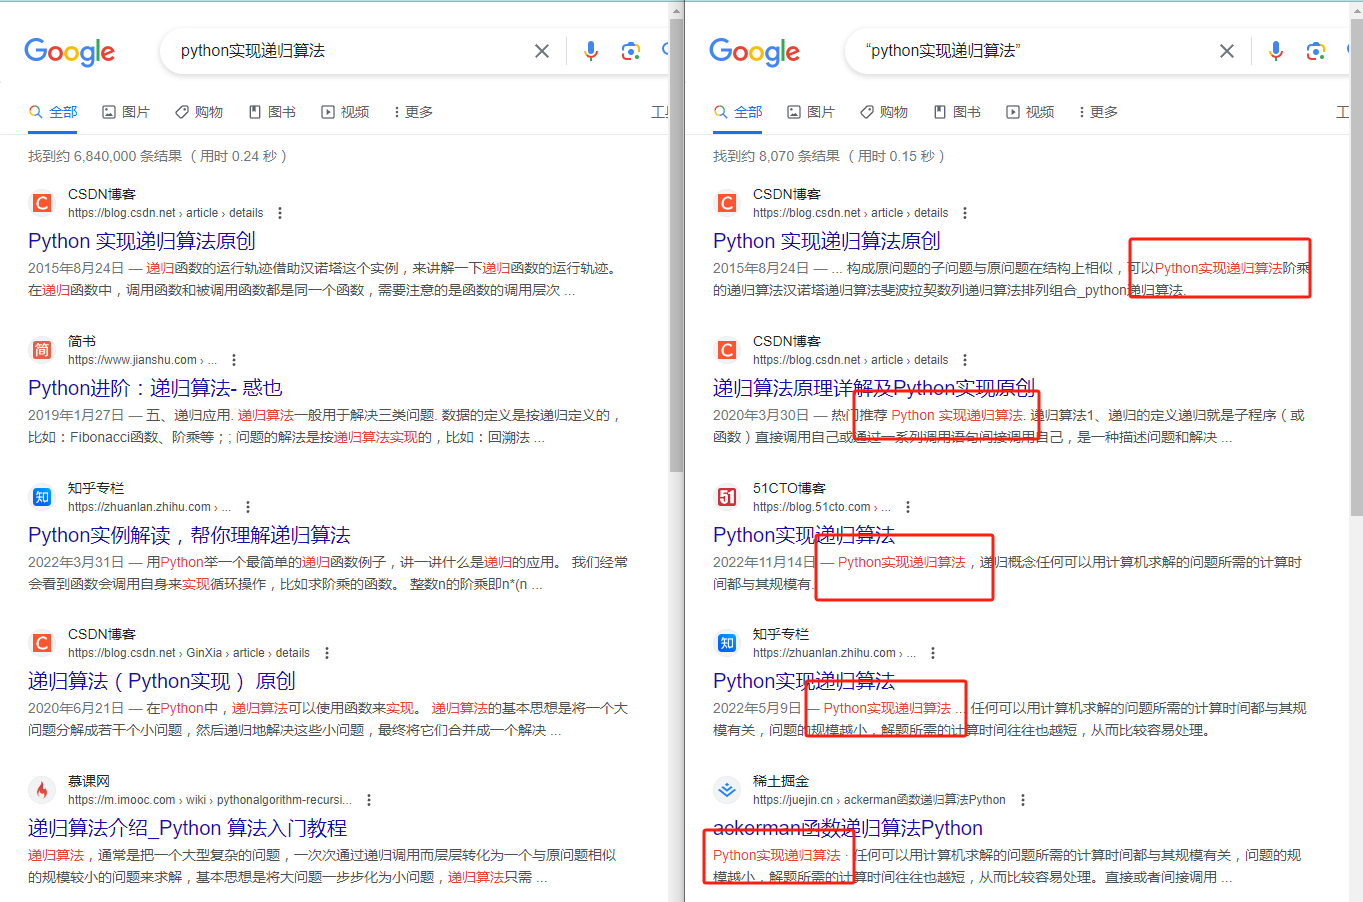Screen dimensions: 1363x902
Task: Switch to 视频 tab in quoted-query results page
Action: [1030, 112]
